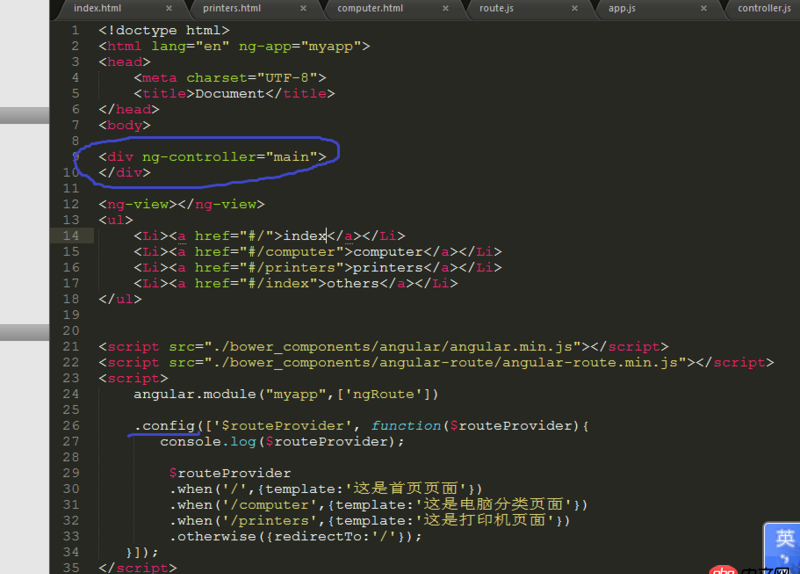
Task: Close the index.html tab
Action: click(169, 8)
